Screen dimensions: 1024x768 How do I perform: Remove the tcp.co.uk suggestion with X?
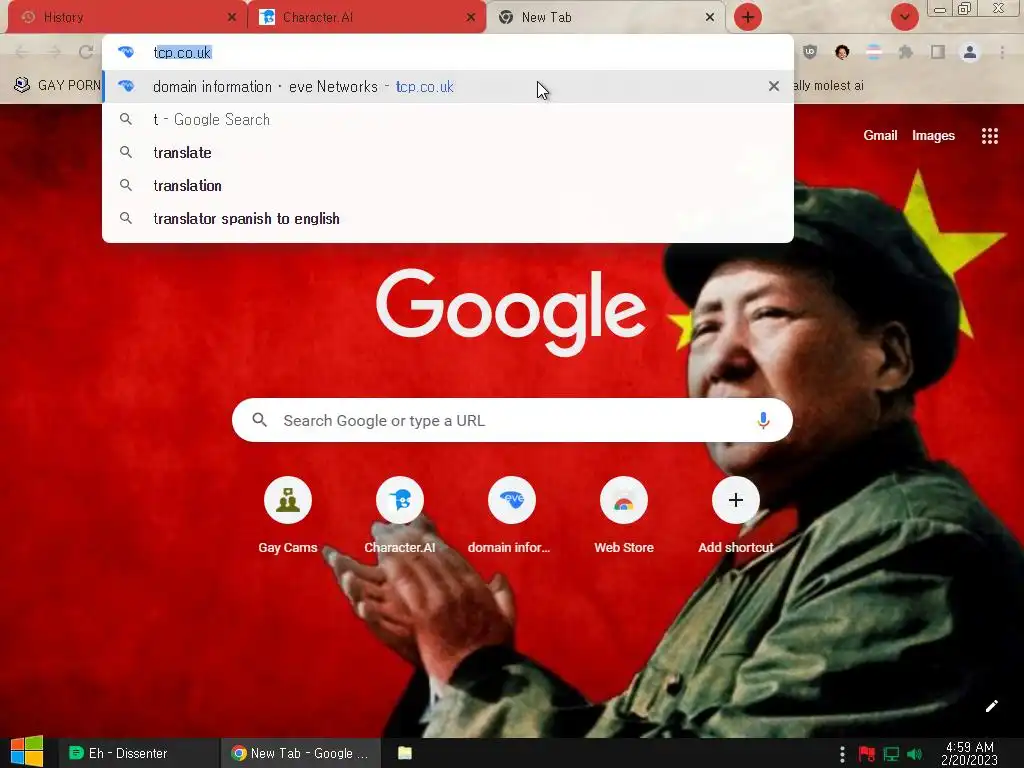(774, 86)
